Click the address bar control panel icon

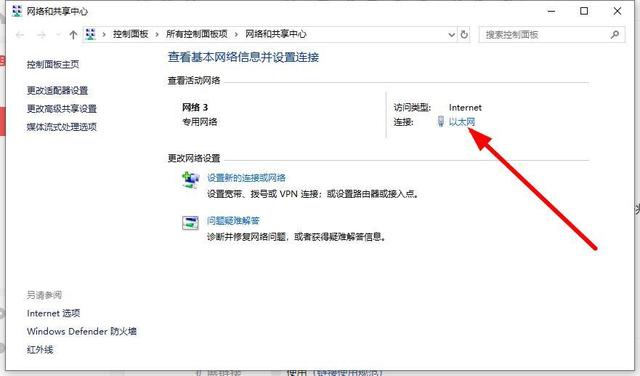pyautogui.click(x=90, y=34)
